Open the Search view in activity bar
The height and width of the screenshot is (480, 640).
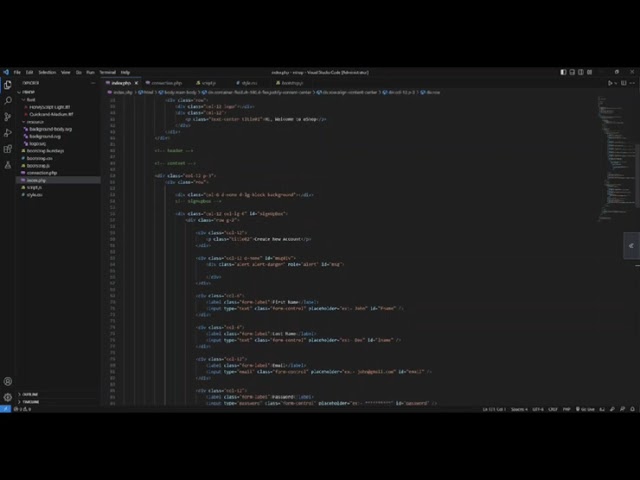[8, 101]
